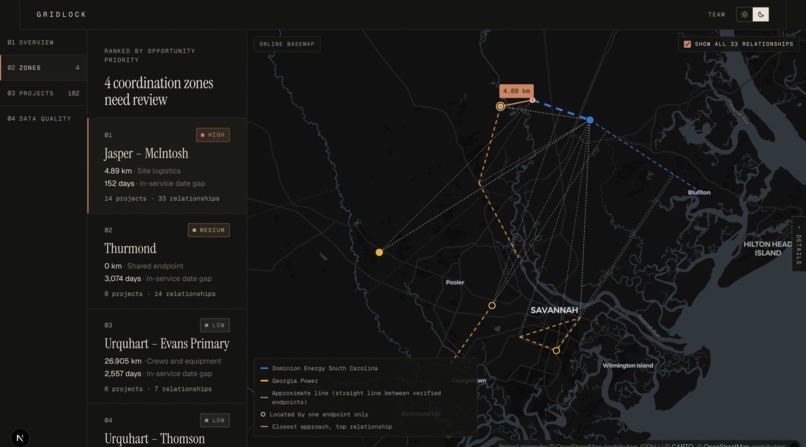806x447 pixels.
Task: Click the HIGH priority badge
Action: pyautogui.click(x=213, y=135)
